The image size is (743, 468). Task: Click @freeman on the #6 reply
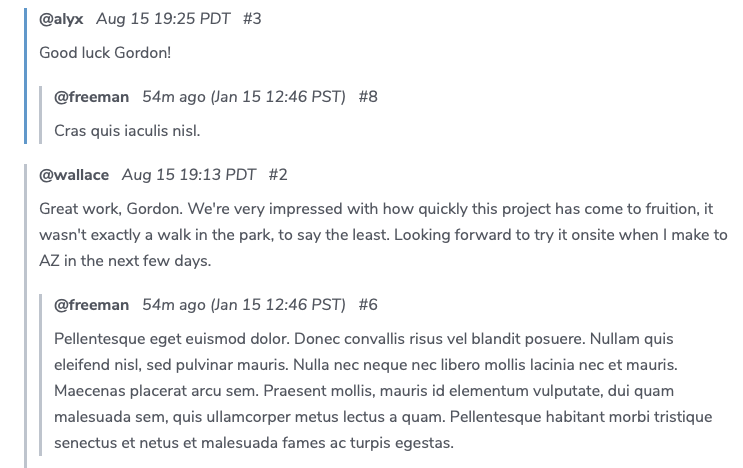[91, 305]
